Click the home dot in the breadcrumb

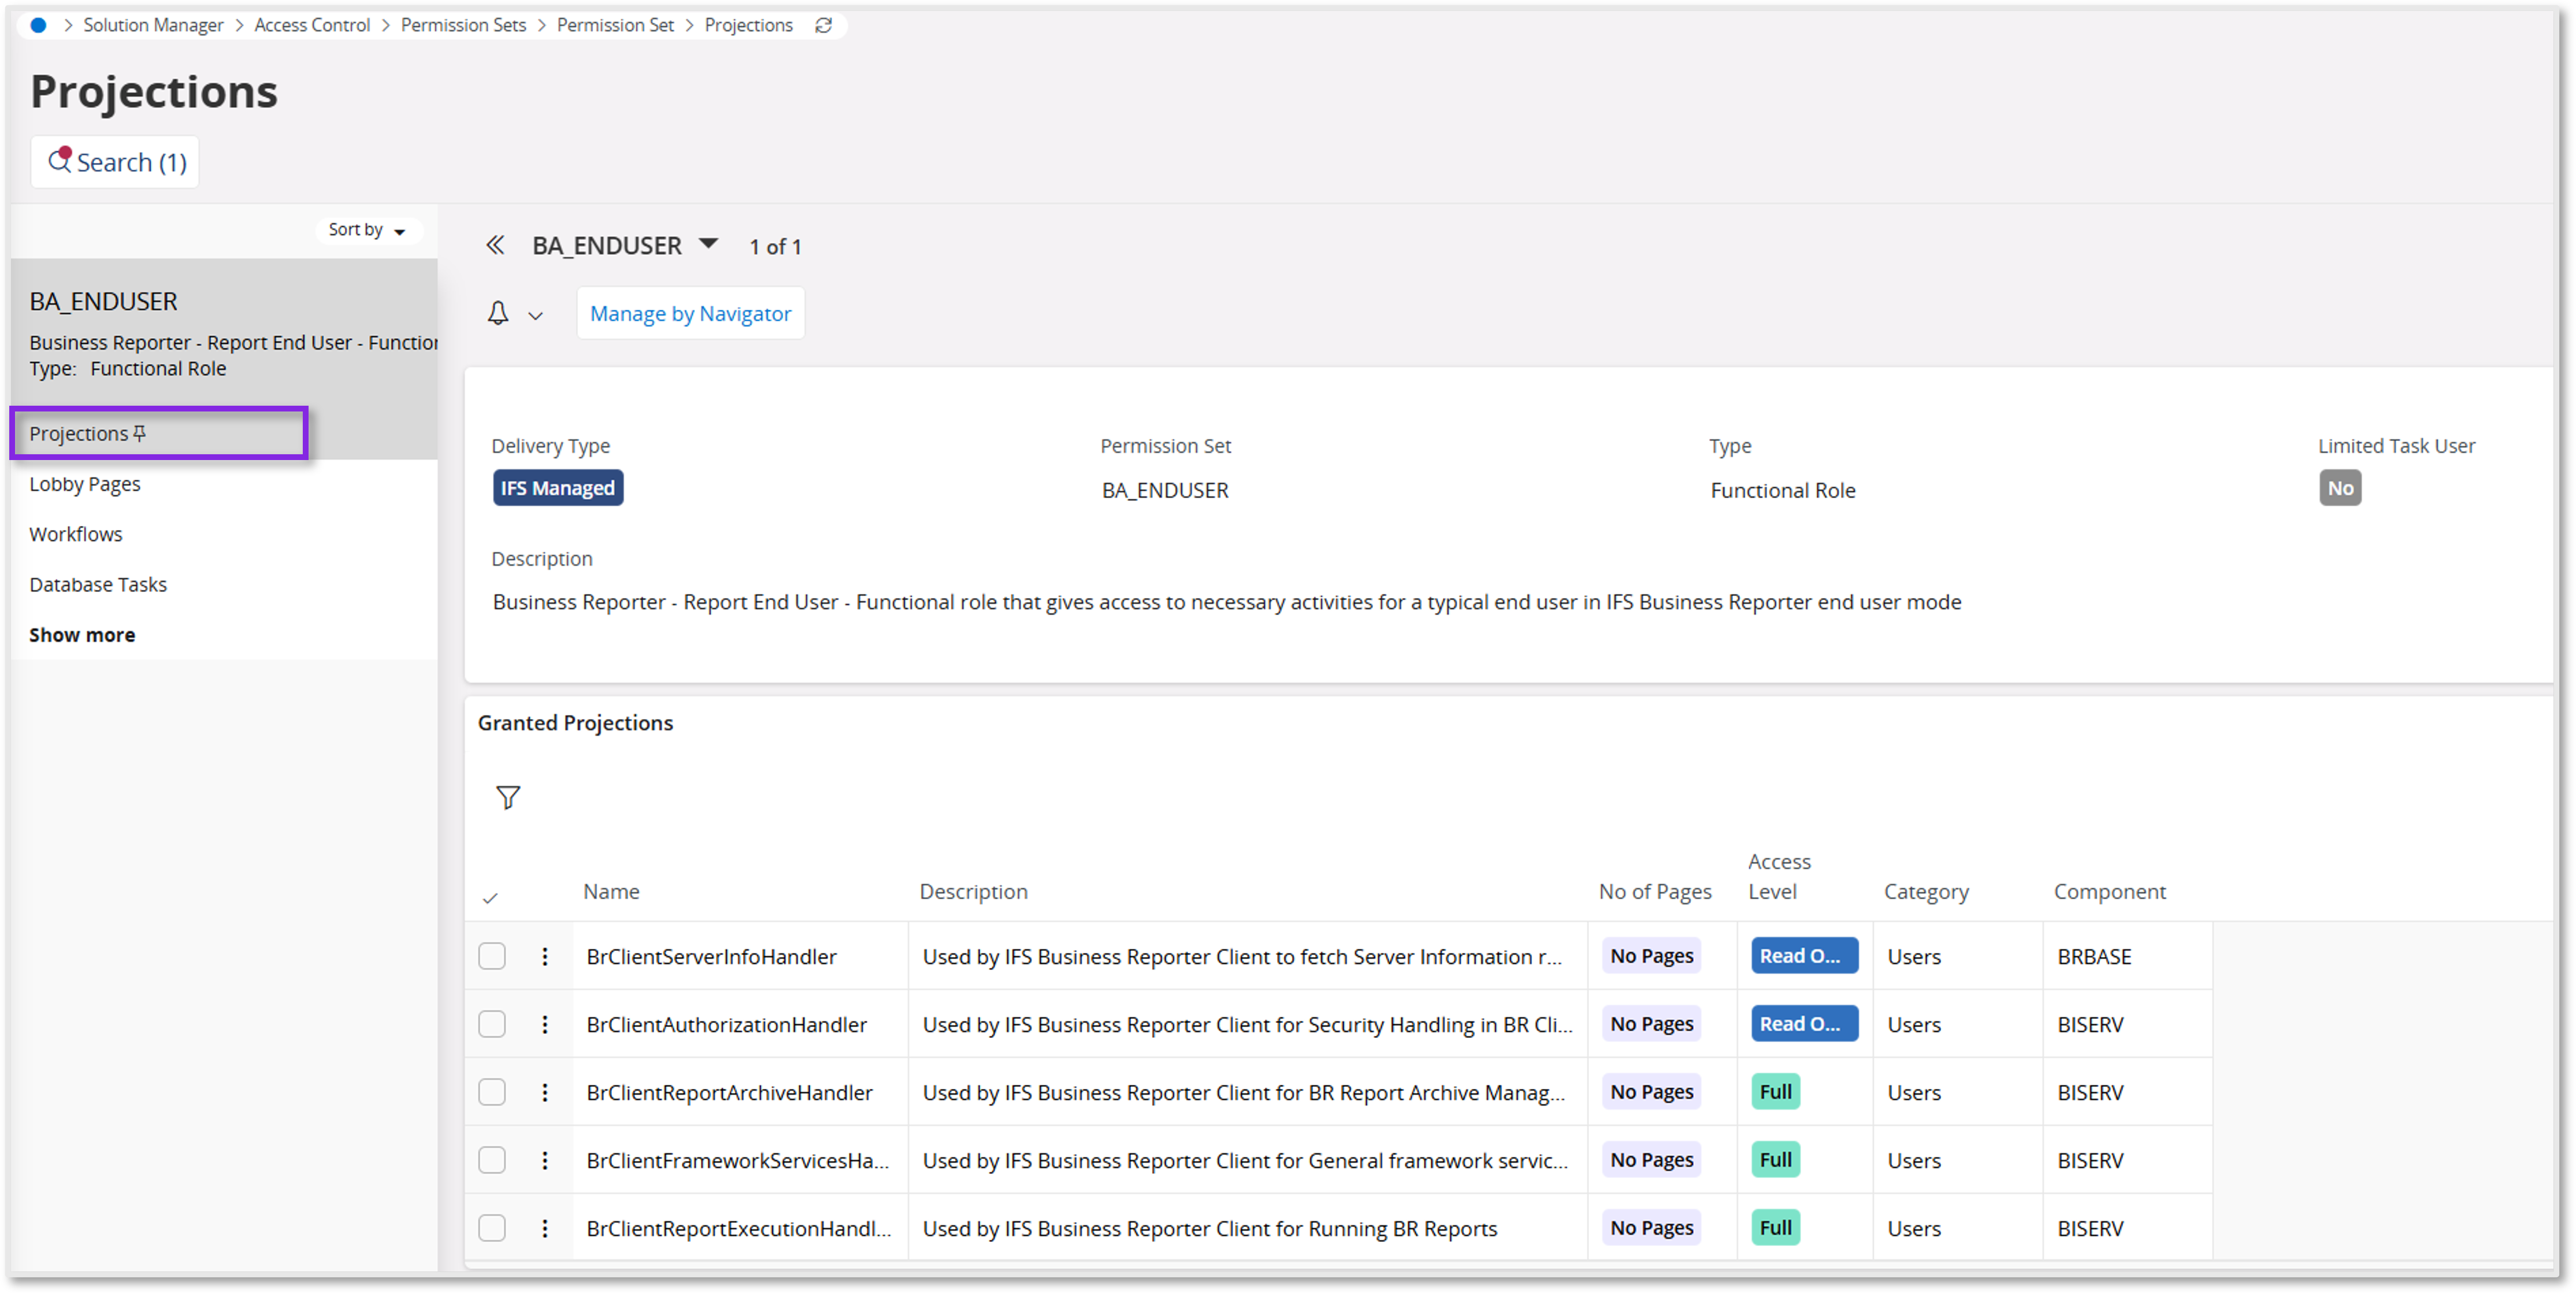click(37, 25)
